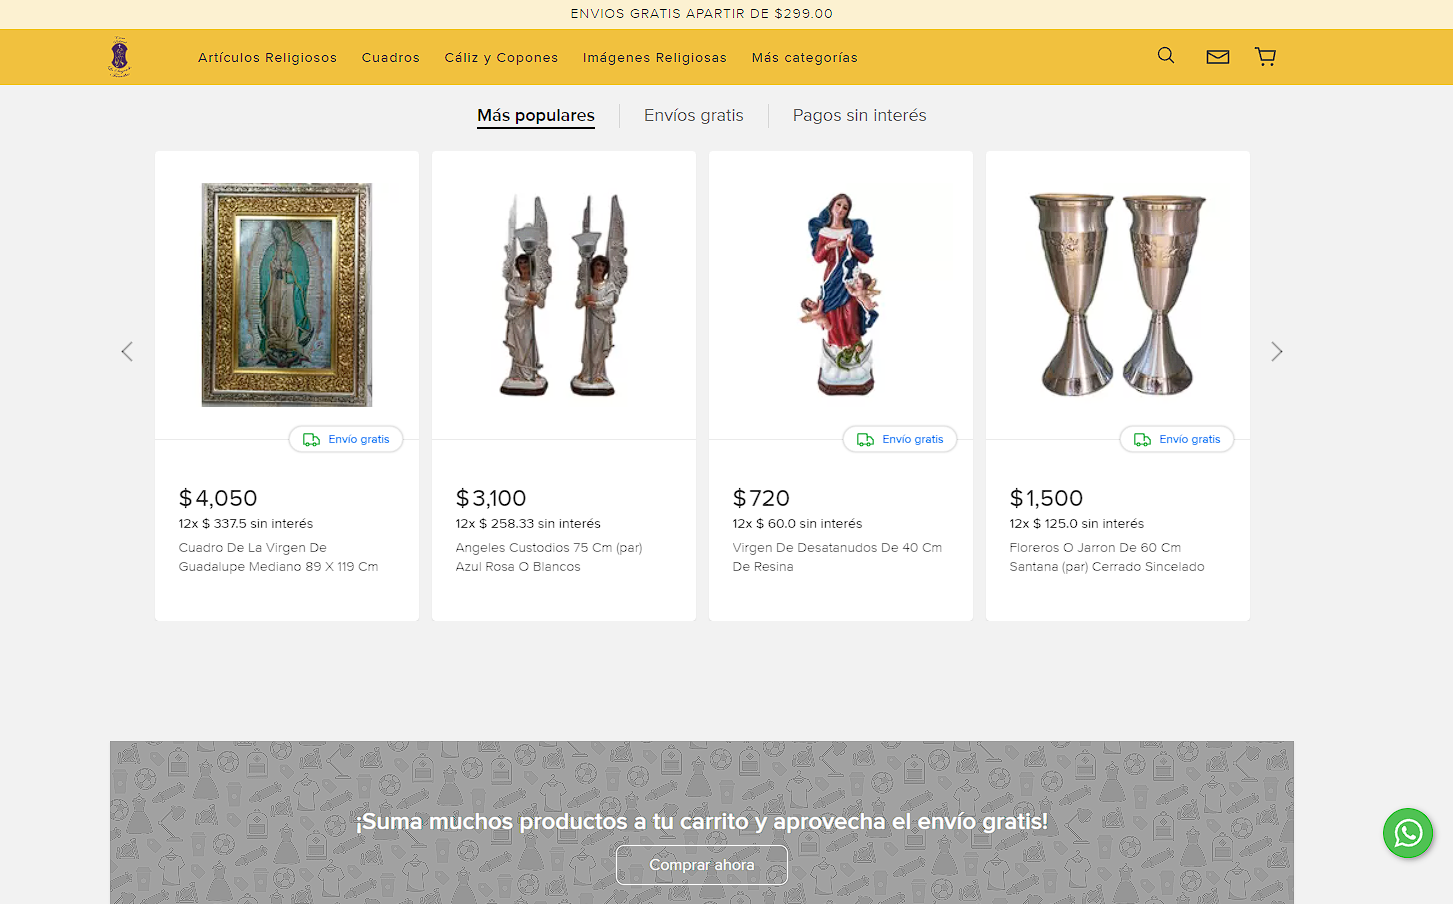Click the envelope contact icon
The image size is (1453, 904).
1217,57
